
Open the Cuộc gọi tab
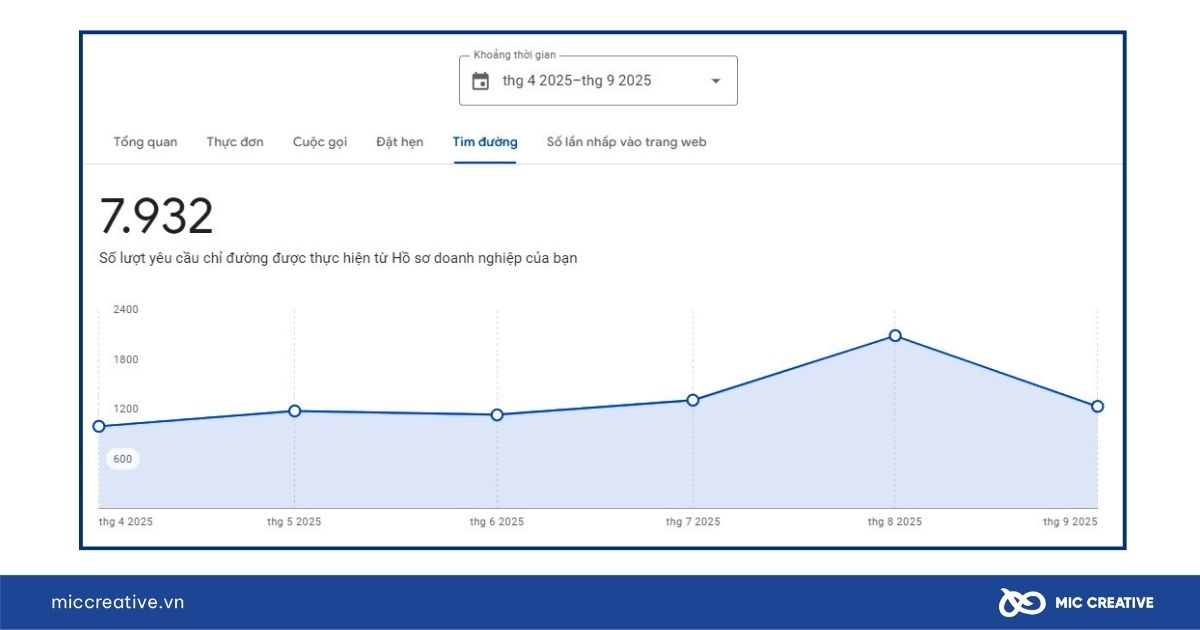pyautogui.click(x=319, y=142)
